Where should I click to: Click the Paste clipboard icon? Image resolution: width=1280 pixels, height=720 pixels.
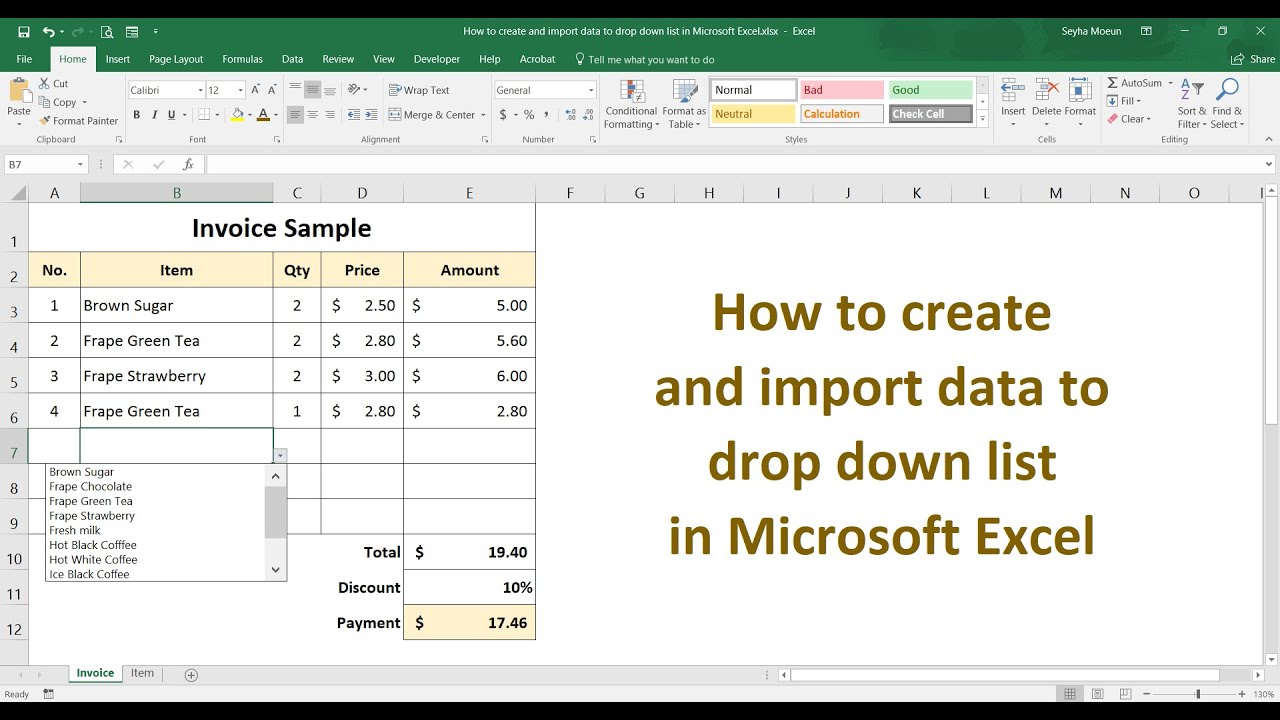tap(19, 92)
